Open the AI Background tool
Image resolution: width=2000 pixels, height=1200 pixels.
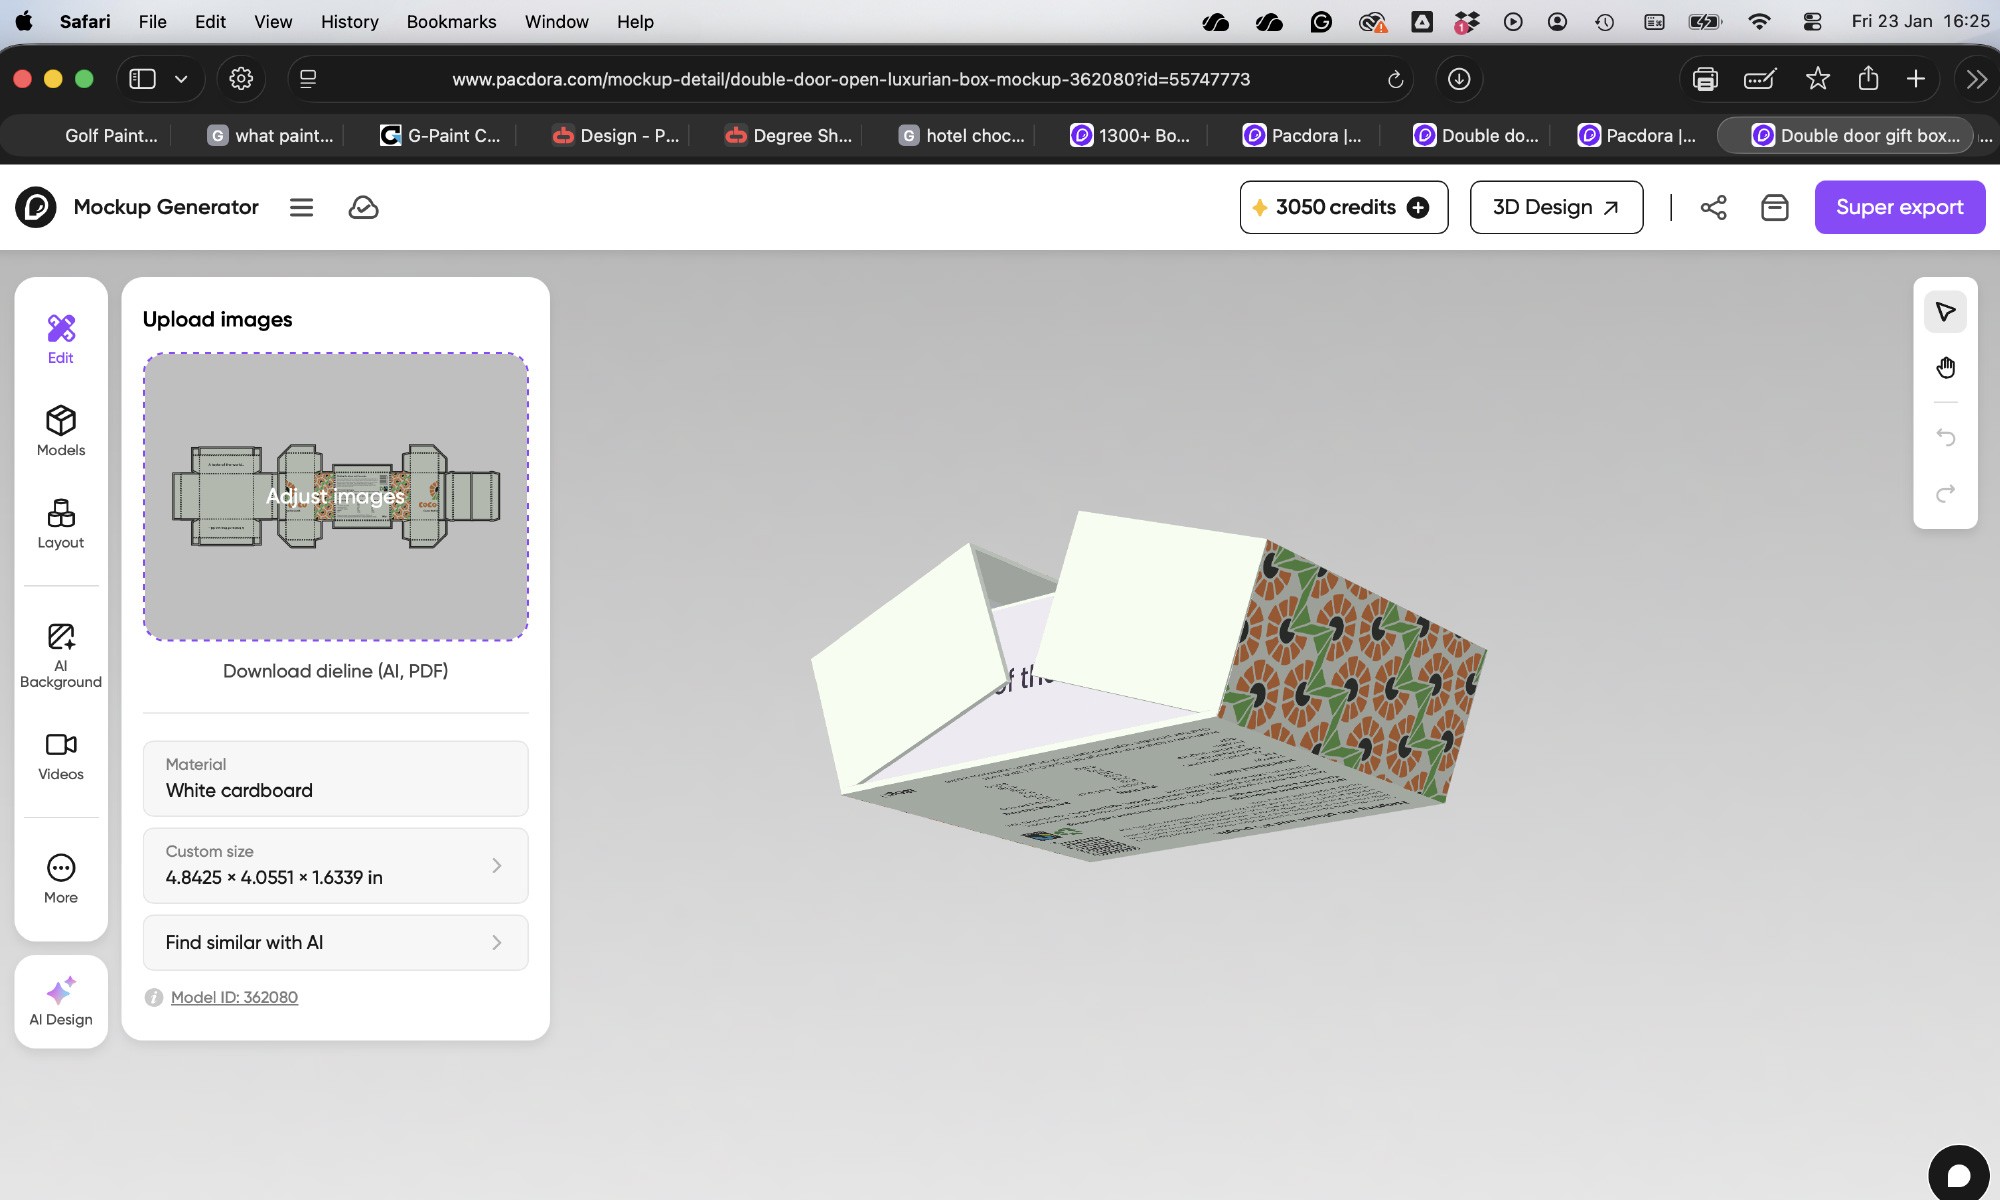(61, 655)
